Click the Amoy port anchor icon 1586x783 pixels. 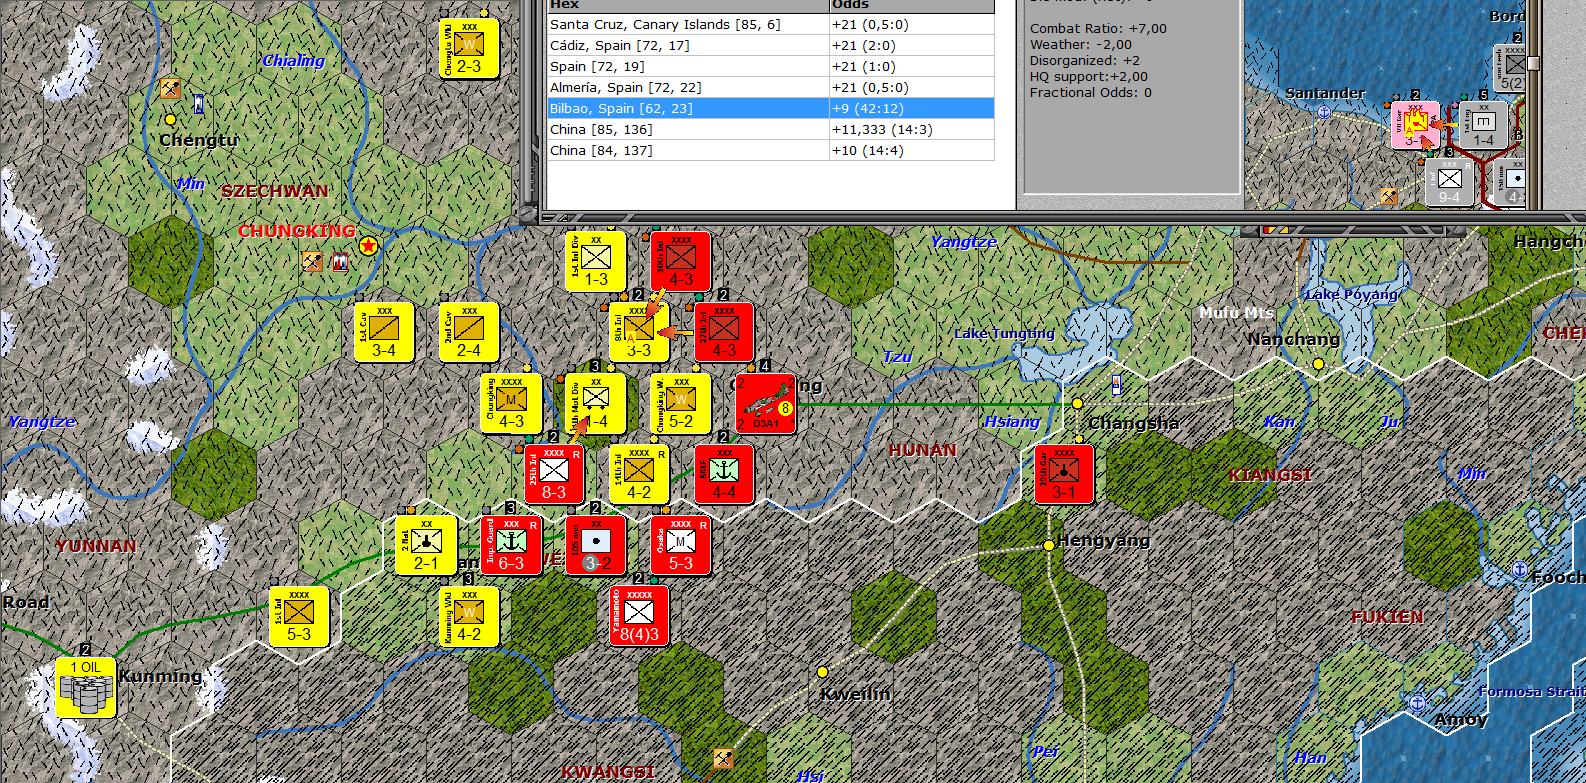[x=1417, y=703]
